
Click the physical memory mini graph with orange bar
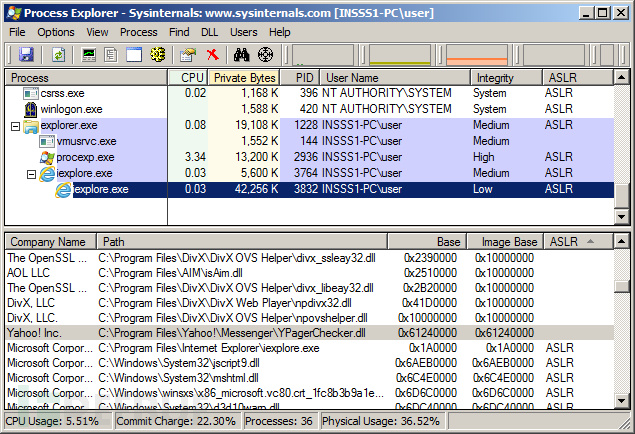(x=477, y=55)
